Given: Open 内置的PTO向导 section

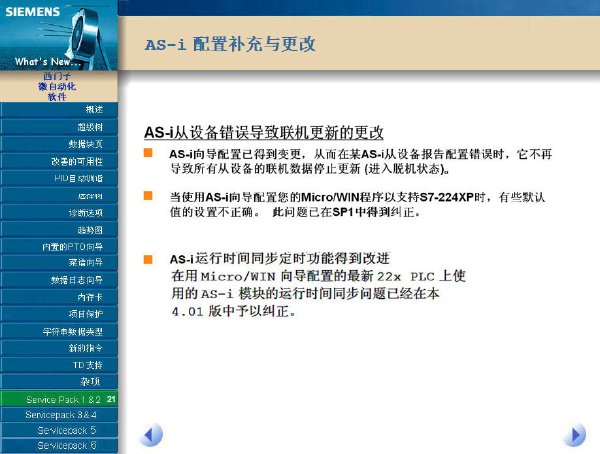Looking at the screenshot, I should 59,247.
